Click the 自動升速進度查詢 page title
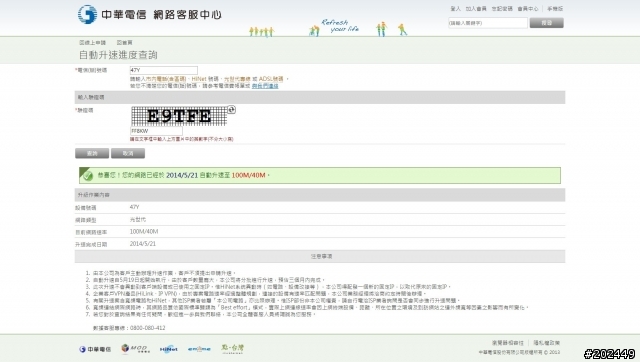 pyautogui.click(x=118, y=55)
